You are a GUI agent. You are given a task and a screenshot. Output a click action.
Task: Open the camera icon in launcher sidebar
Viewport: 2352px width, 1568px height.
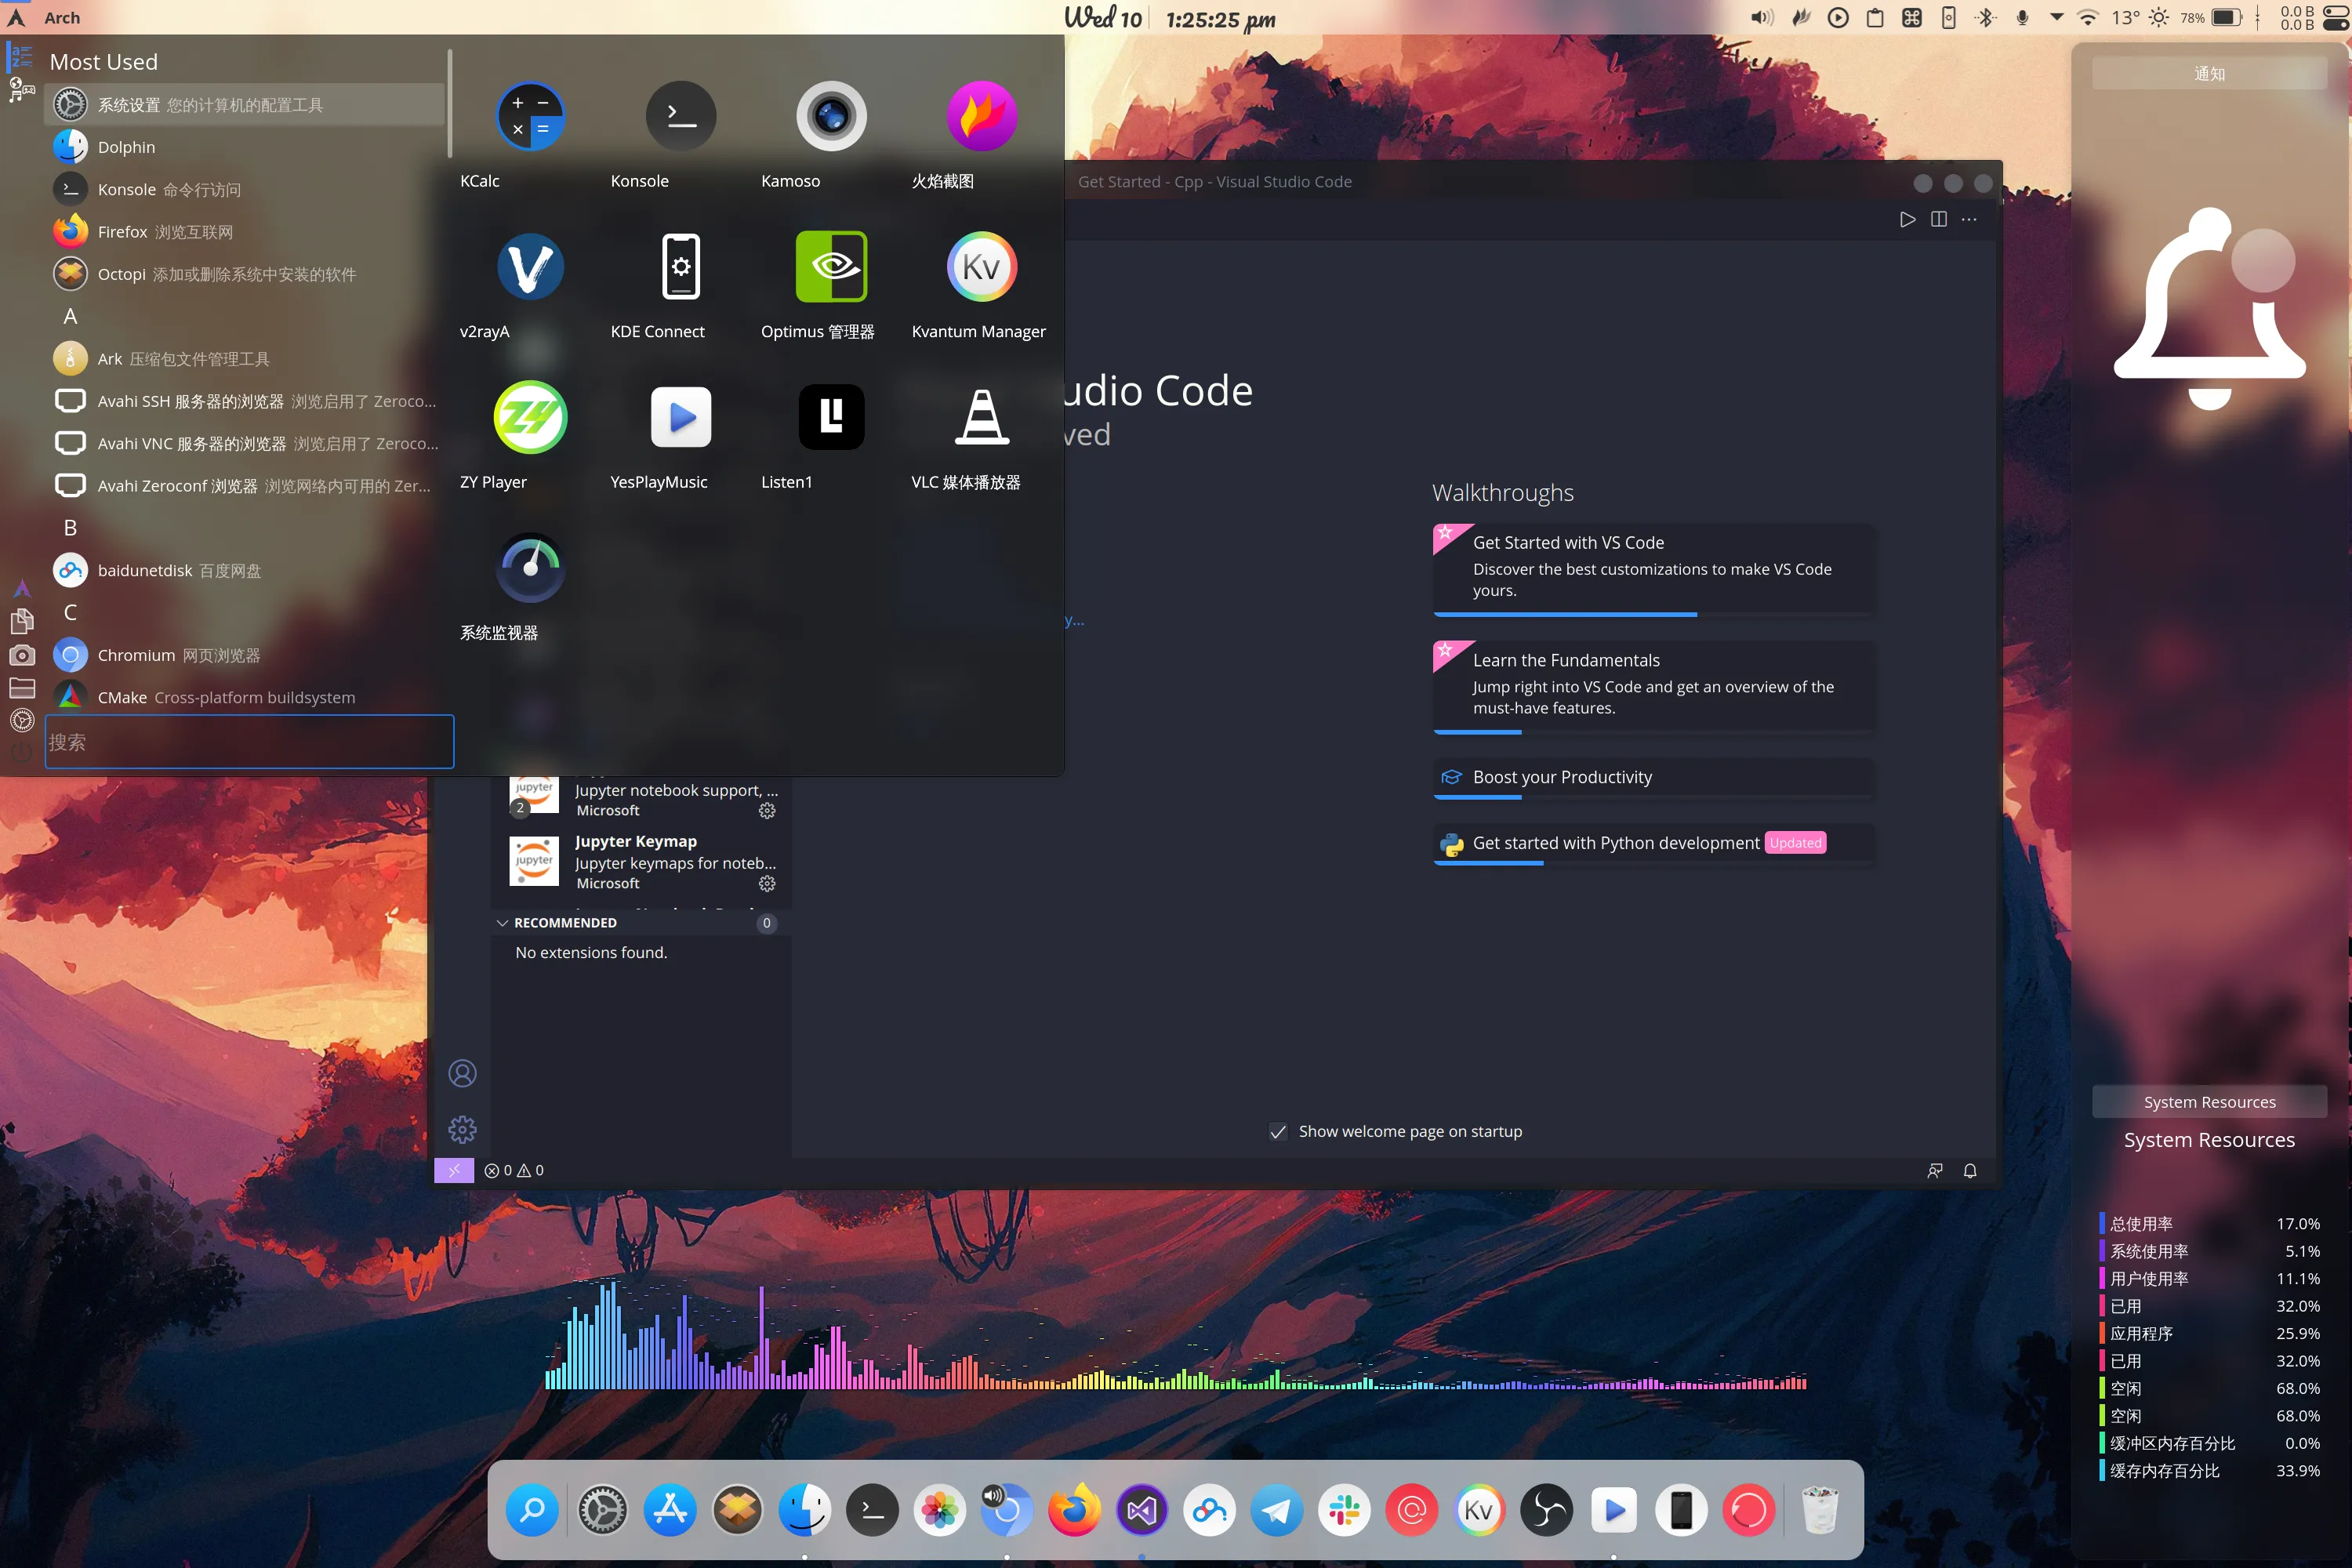tap(21, 655)
